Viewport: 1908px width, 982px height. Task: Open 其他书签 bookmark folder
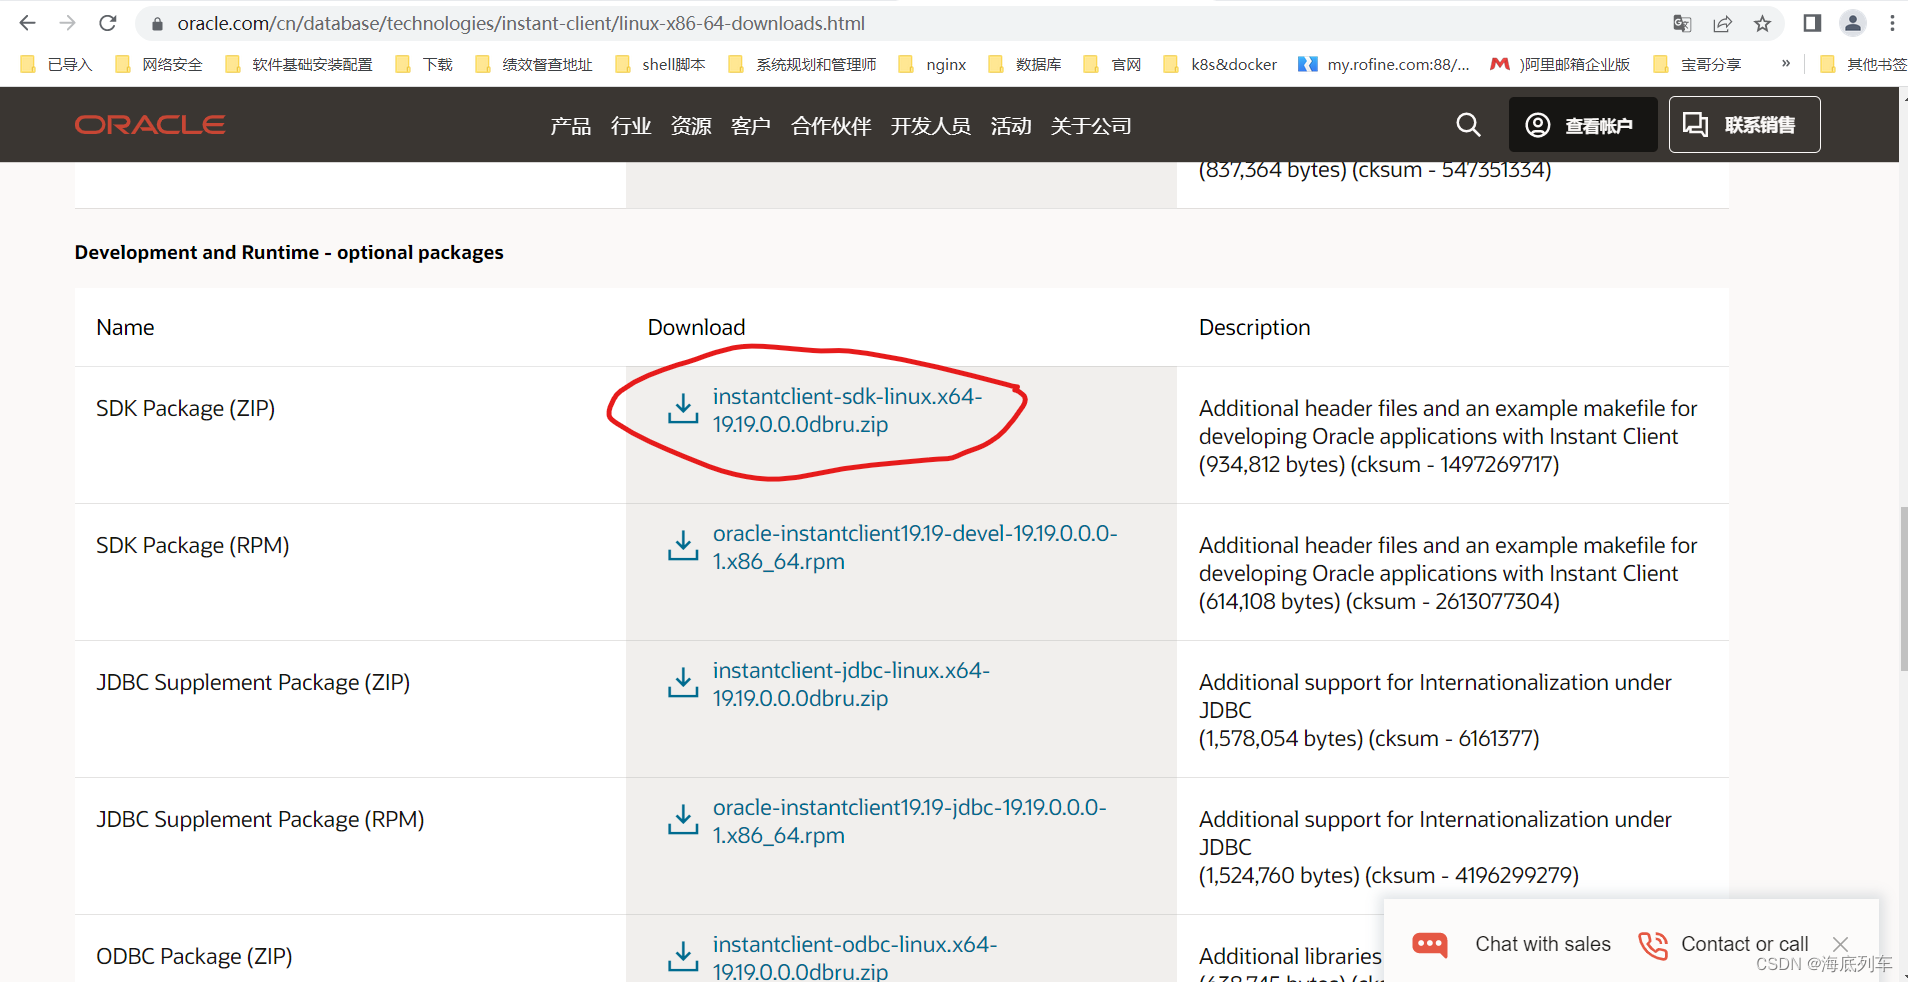(x=1863, y=64)
